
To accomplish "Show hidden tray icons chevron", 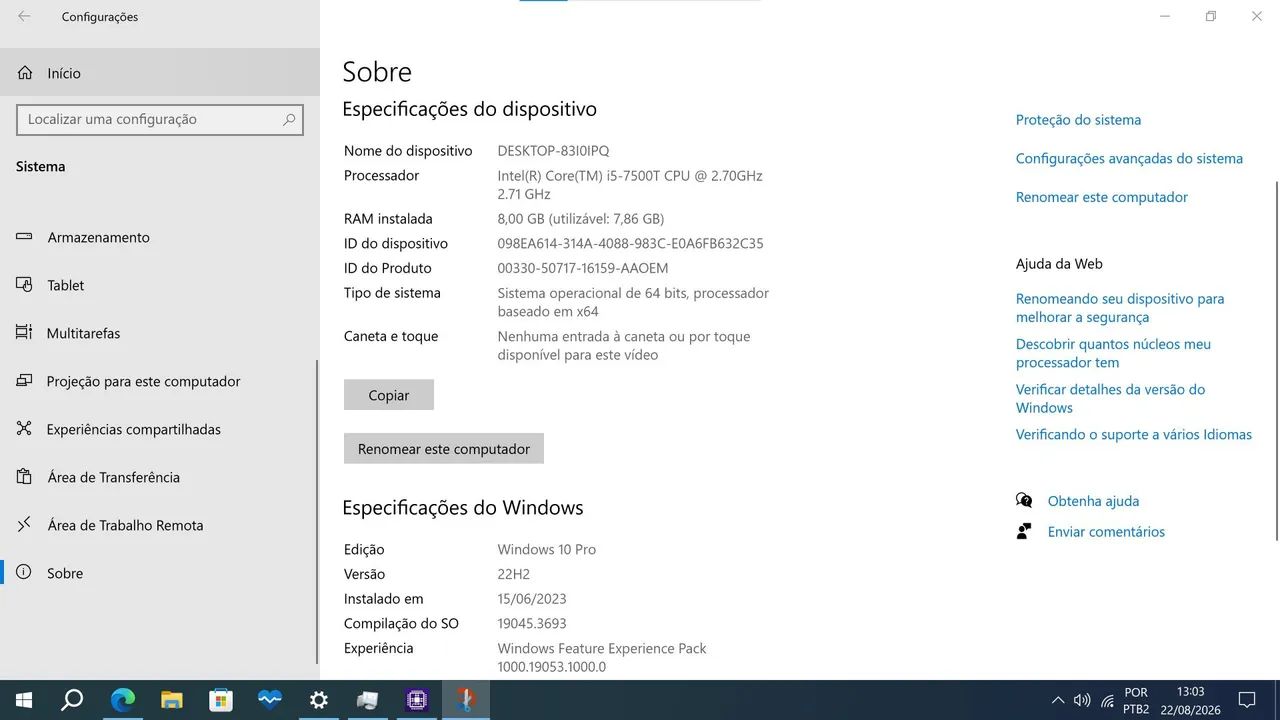I will pos(1058,700).
